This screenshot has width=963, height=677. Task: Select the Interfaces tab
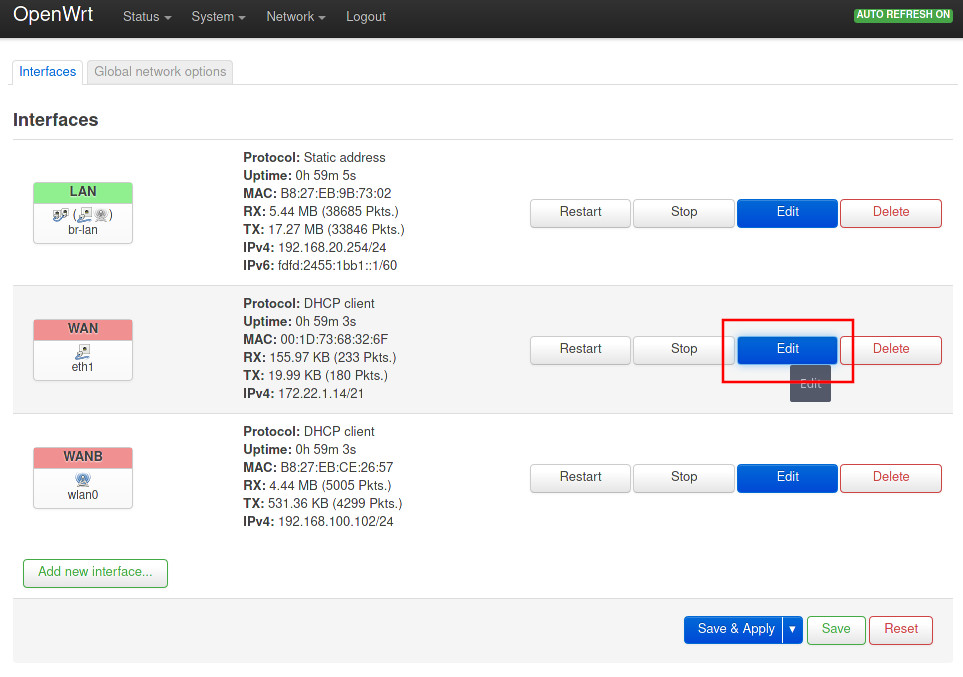47,72
